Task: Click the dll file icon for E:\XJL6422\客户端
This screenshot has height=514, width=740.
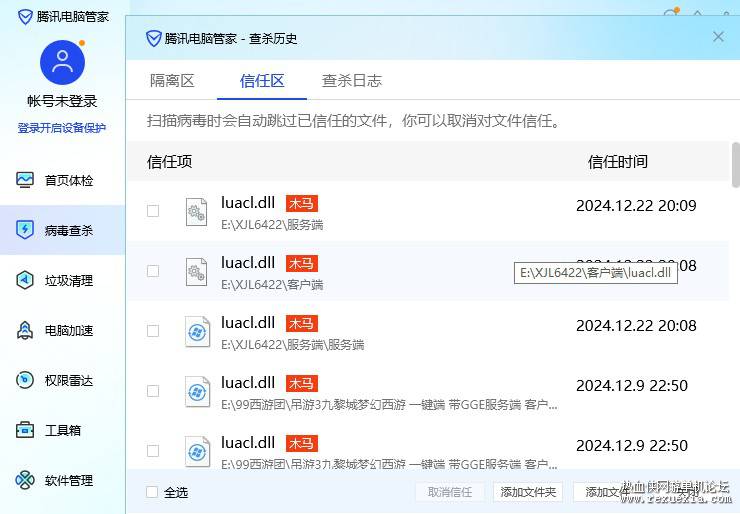Action: [x=196, y=272]
